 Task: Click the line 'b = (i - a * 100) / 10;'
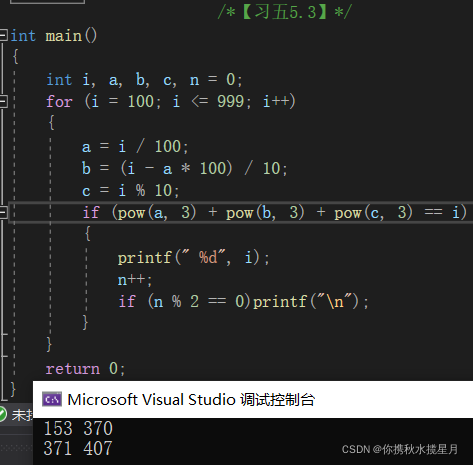coord(184,168)
